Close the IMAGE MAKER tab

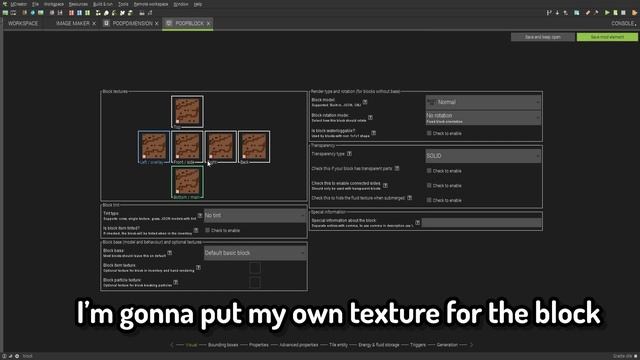point(94,24)
